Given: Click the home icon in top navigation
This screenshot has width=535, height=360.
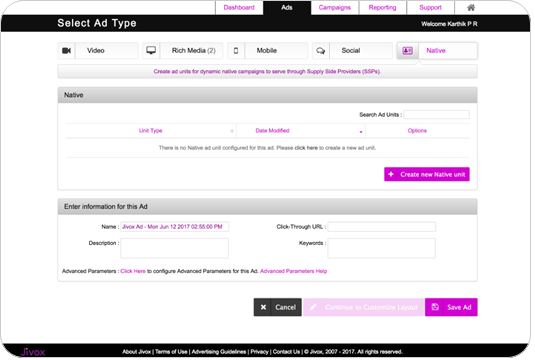Looking at the screenshot, I should tap(471, 8).
